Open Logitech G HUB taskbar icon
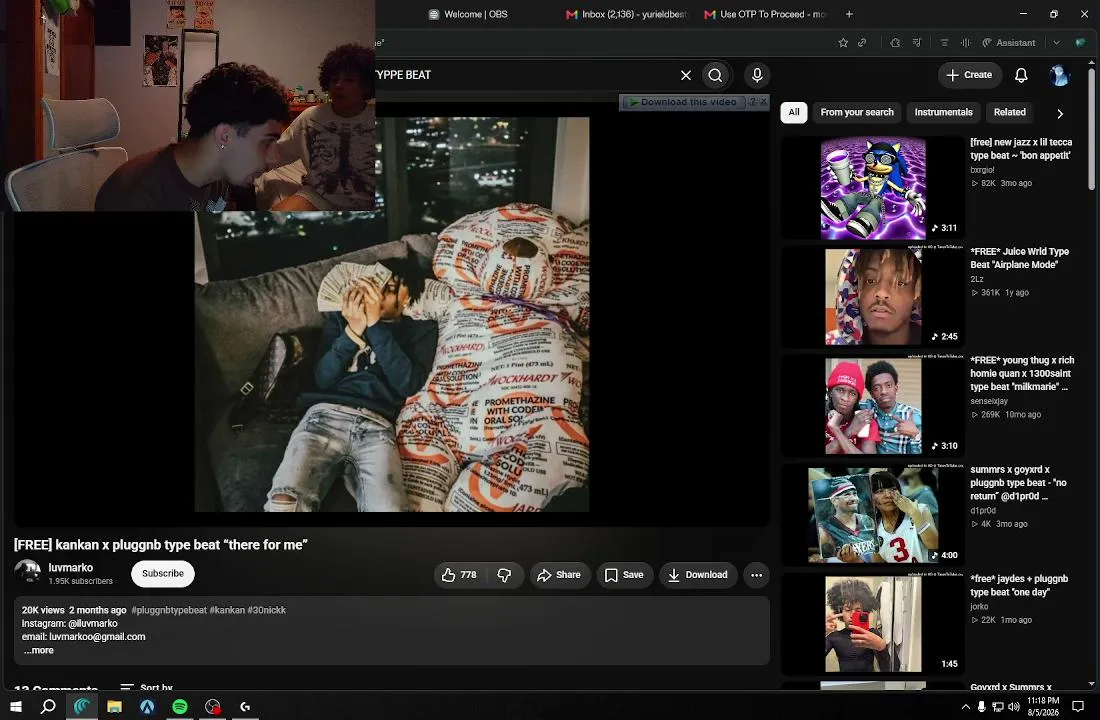This screenshot has height=720, width=1100. coord(245,707)
